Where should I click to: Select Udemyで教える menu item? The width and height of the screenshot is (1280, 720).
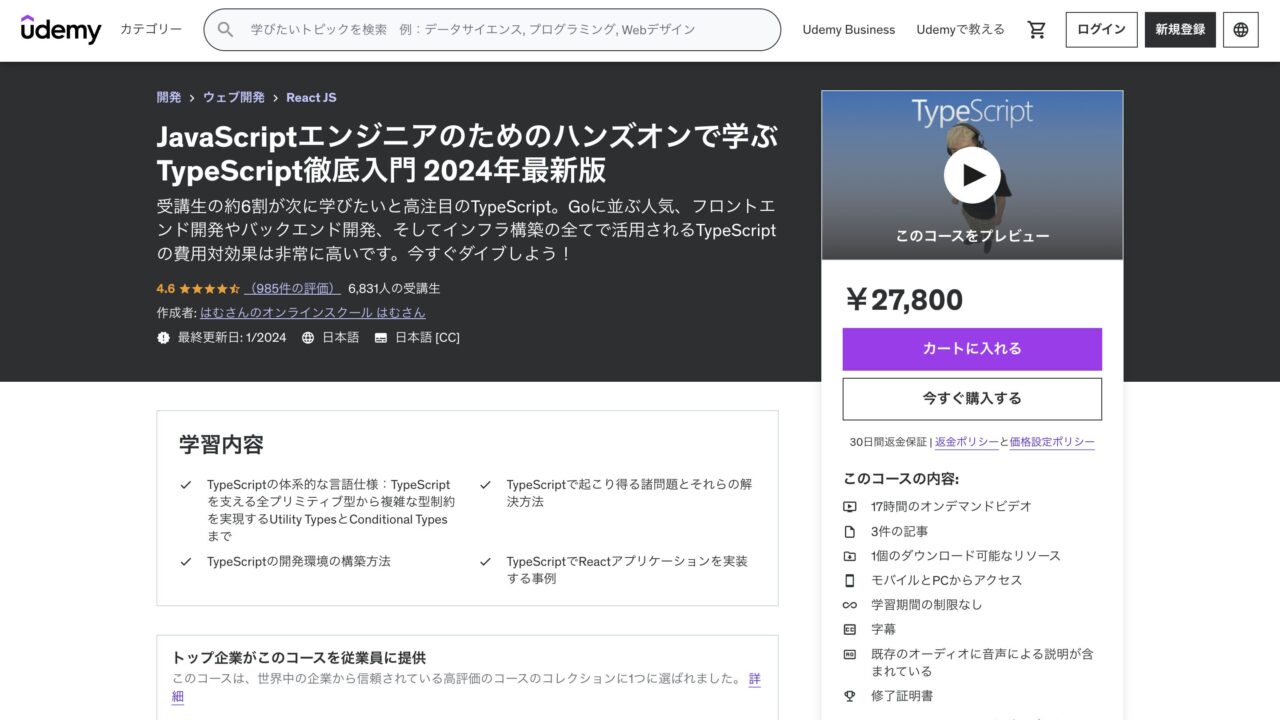960,30
